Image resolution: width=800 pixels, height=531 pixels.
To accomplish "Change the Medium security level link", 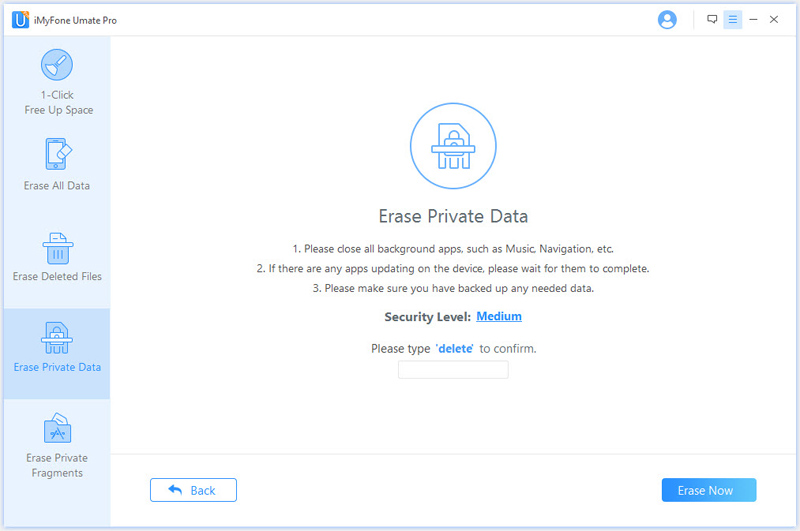I will 499,317.
